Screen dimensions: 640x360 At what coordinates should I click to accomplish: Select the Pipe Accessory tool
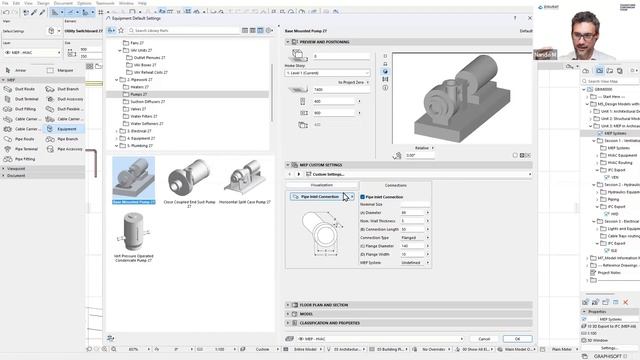click(63, 149)
